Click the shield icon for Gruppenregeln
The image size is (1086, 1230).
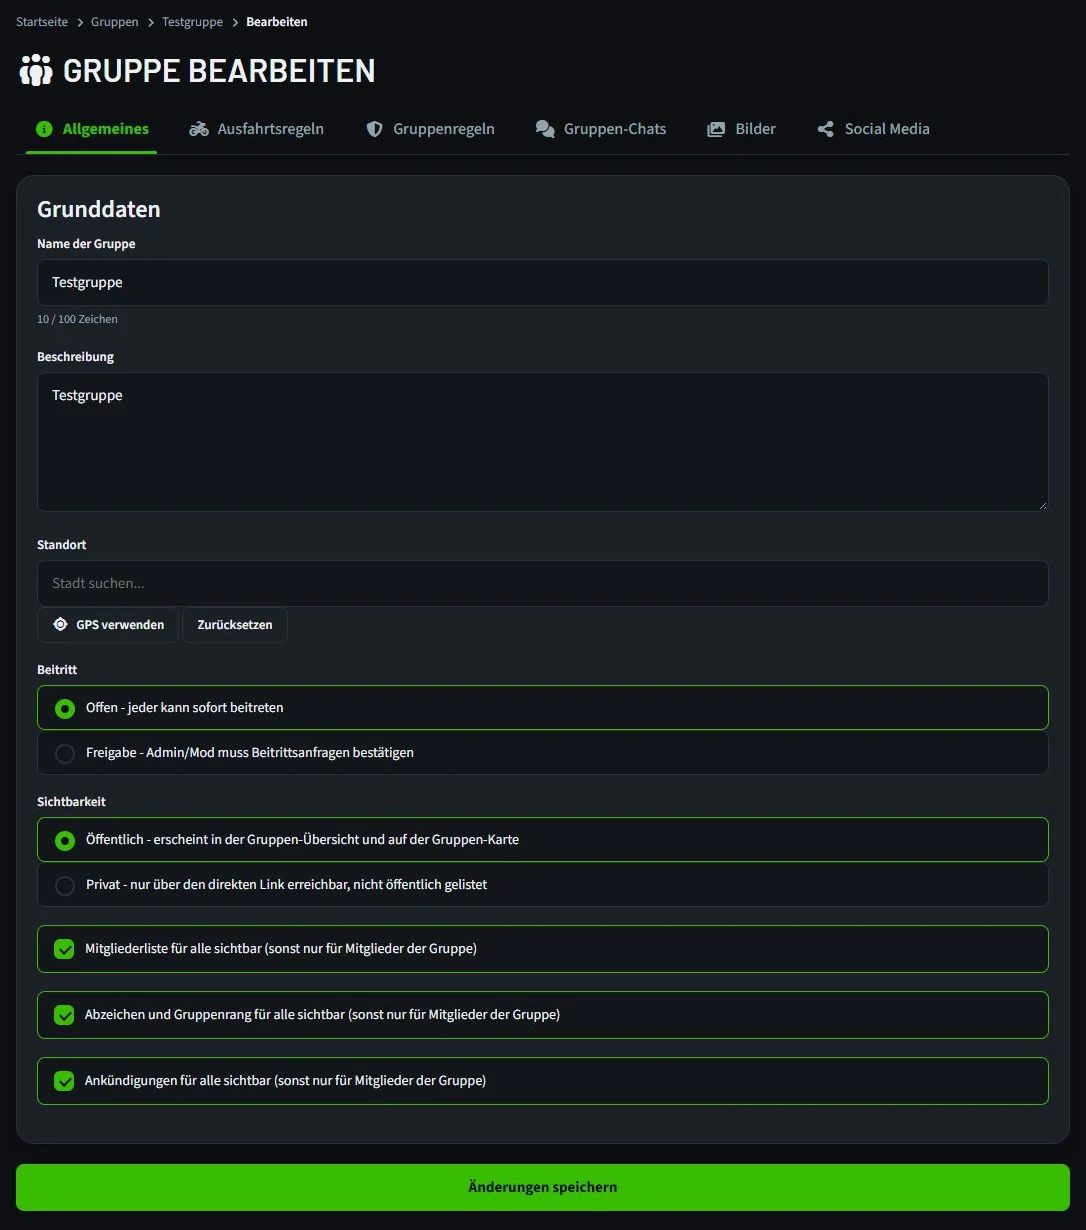coord(375,129)
